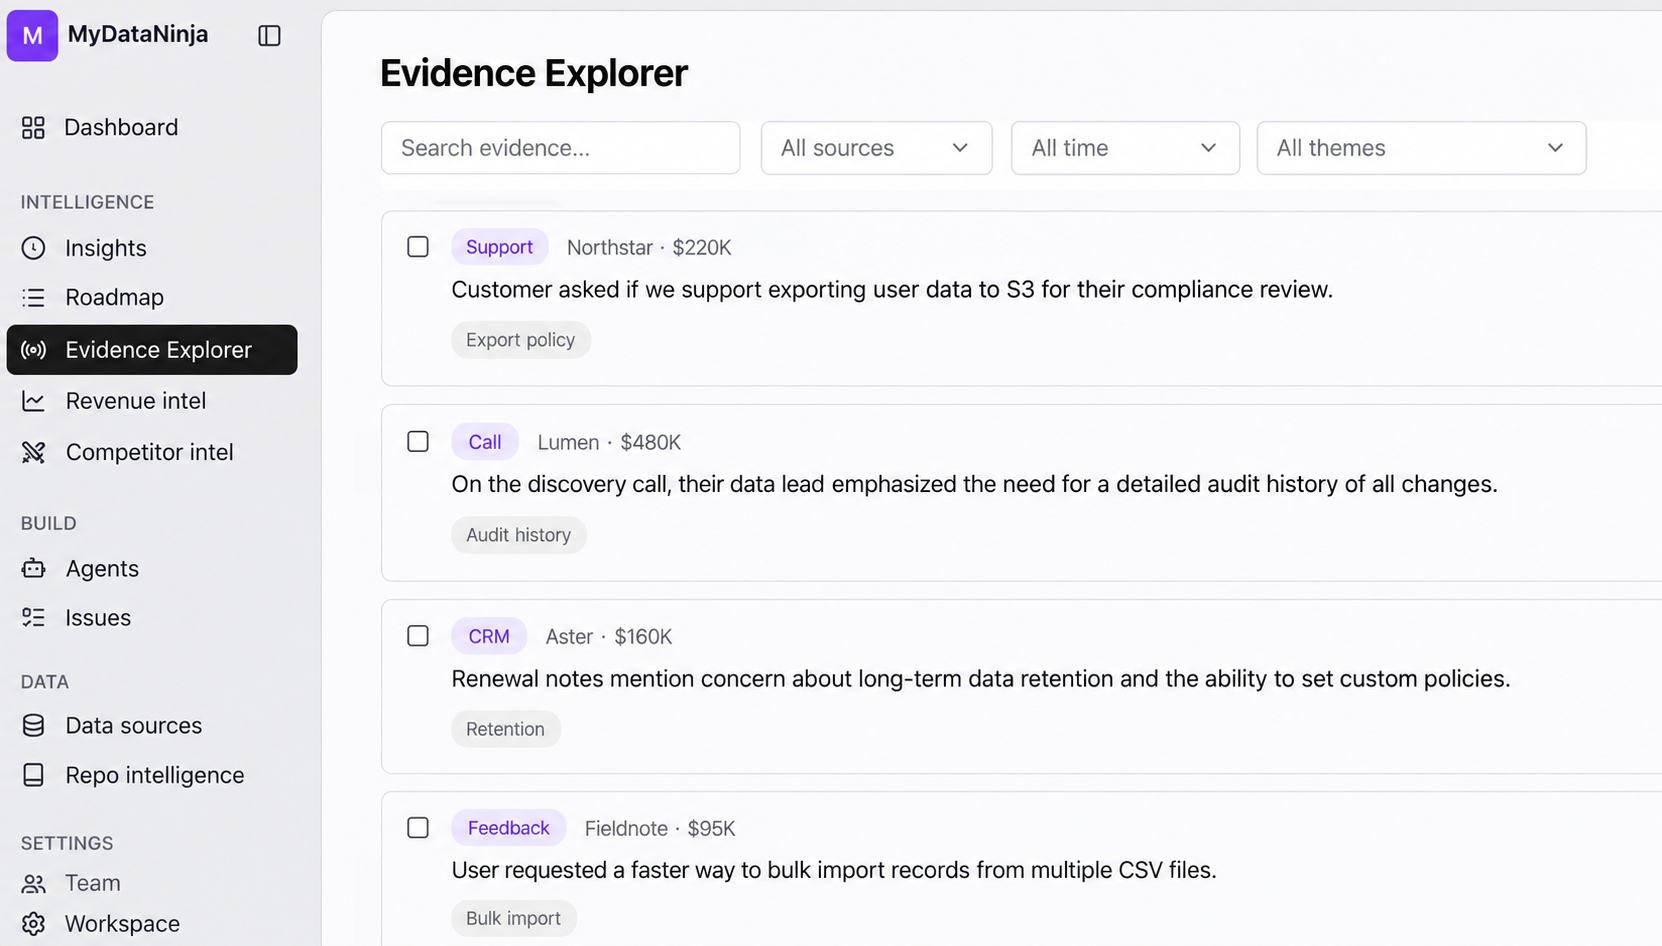Open the All themes dropdown
The height and width of the screenshot is (946, 1662).
click(x=1421, y=148)
